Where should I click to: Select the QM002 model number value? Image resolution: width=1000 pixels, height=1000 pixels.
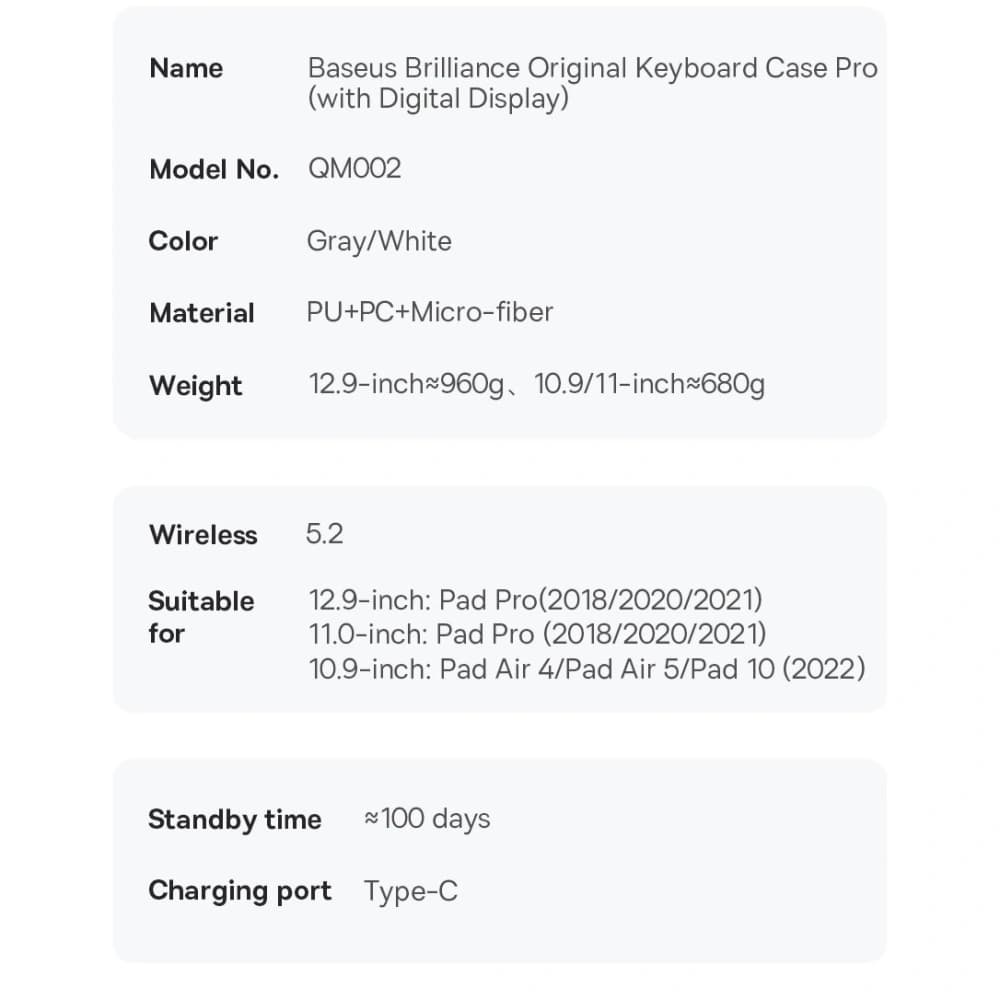pyautogui.click(x=354, y=168)
